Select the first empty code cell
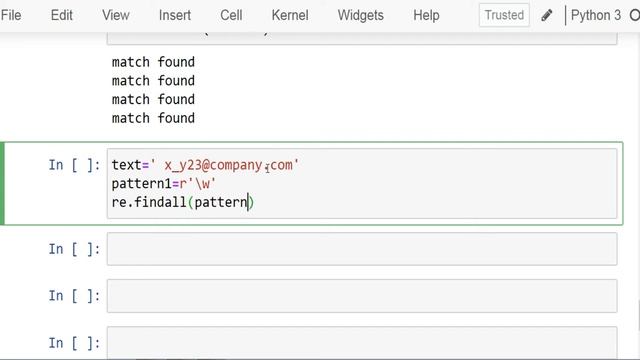 point(362,249)
